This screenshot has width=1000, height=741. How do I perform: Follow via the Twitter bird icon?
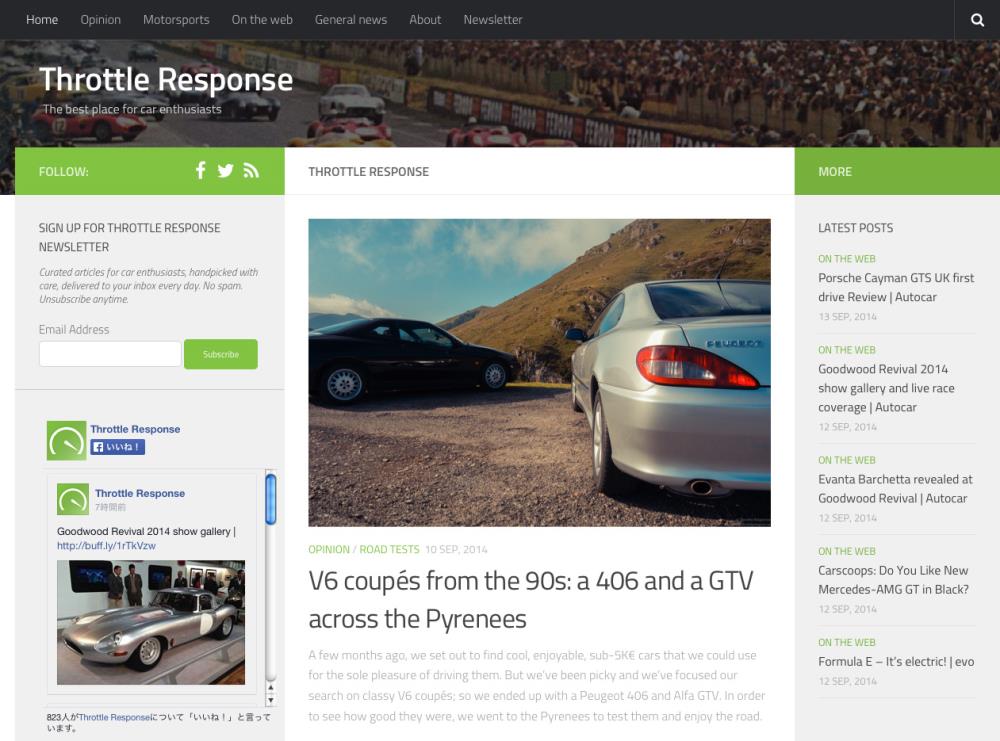pyautogui.click(x=225, y=170)
